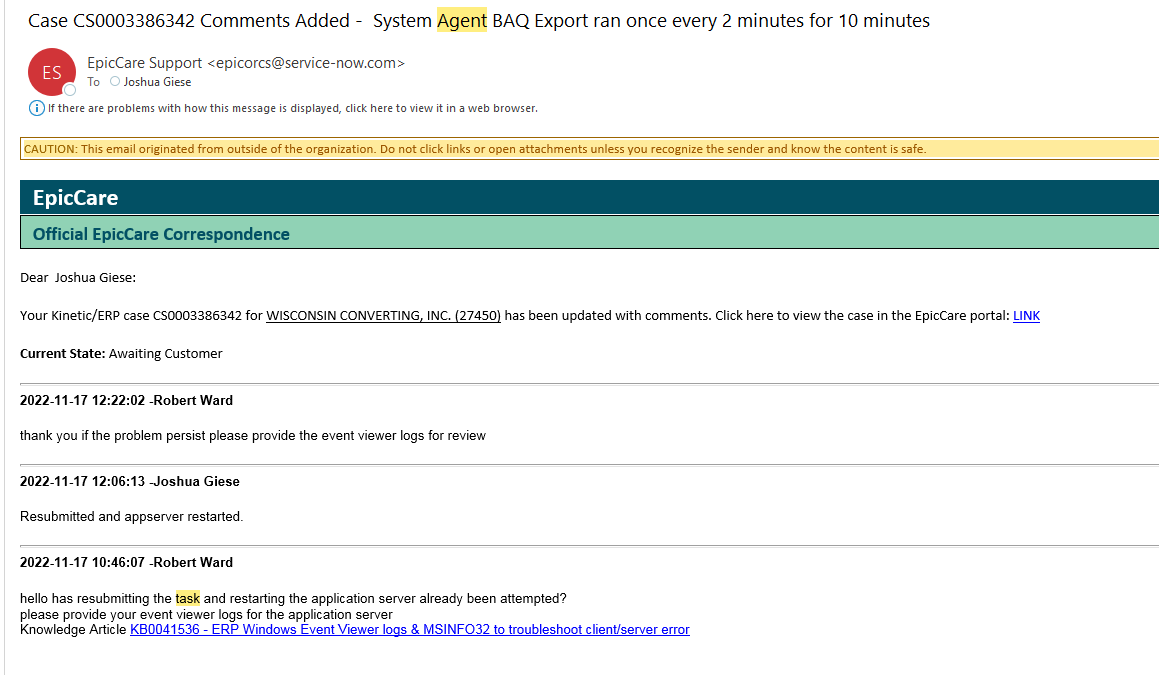Viewport: 1159px width, 675px height.
Task: Click sender EpicCare Support email address
Action: tap(306, 64)
